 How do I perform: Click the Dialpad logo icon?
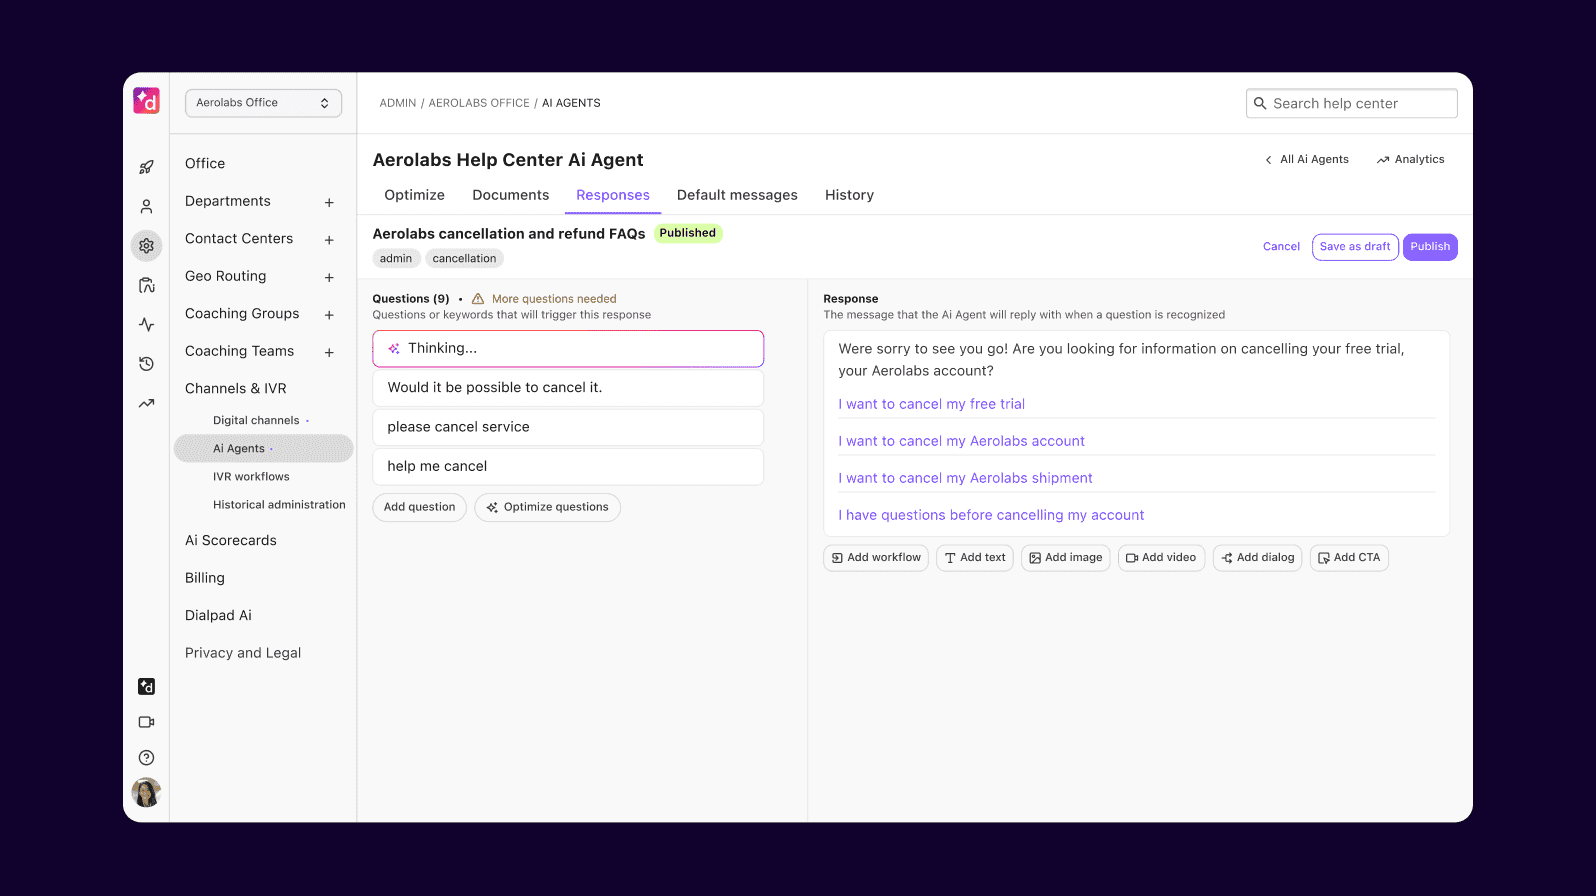point(146,101)
